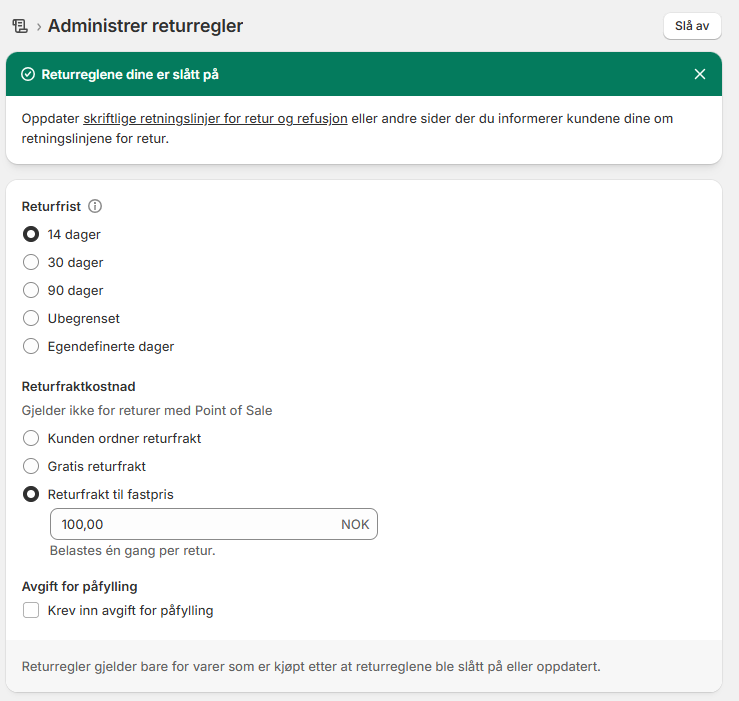Choose Egendefinerte dager option
The height and width of the screenshot is (701, 739).
31,347
